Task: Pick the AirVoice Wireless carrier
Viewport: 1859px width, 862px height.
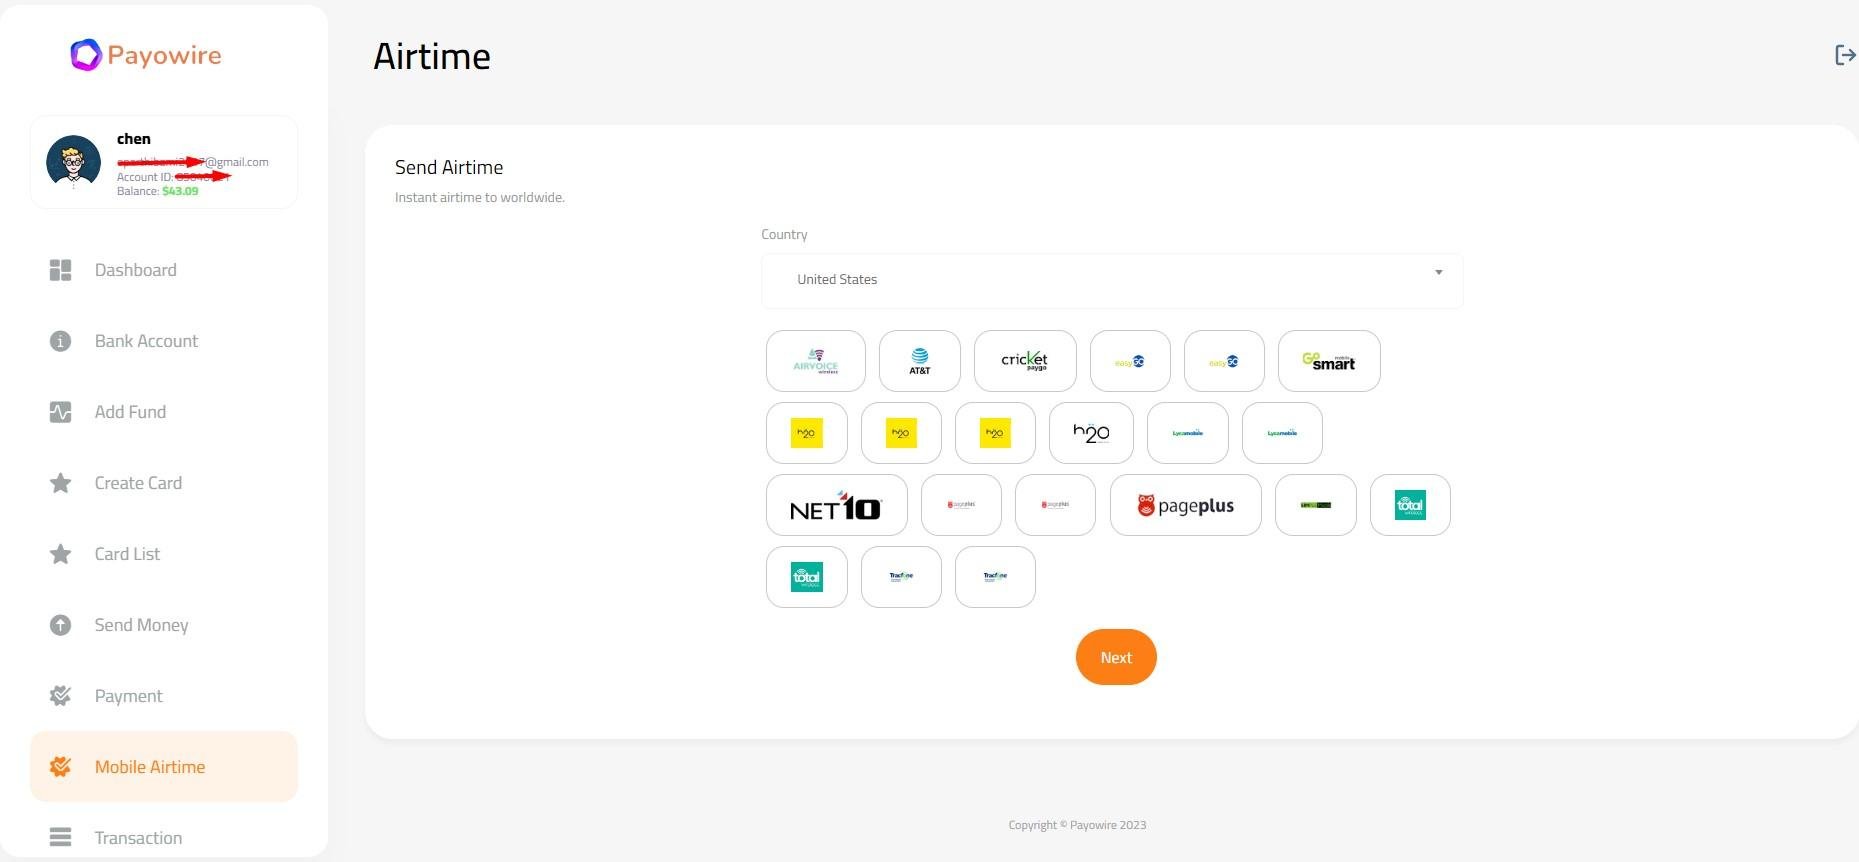Action: click(815, 361)
